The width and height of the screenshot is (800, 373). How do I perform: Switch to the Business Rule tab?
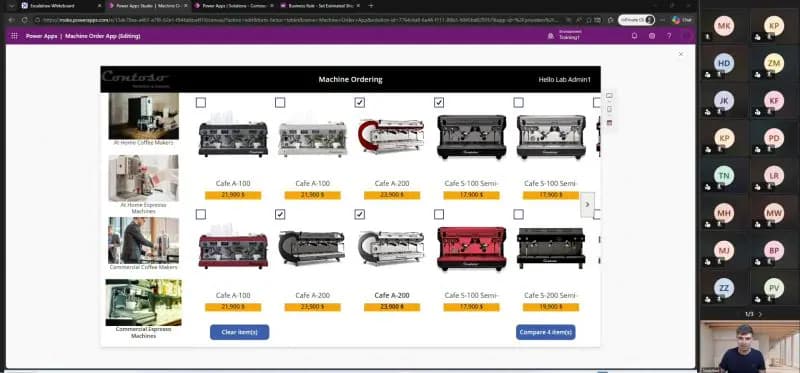click(320, 6)
